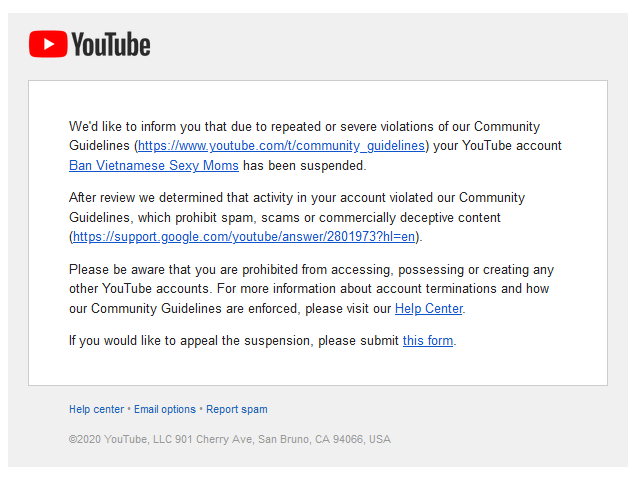Click the footer 'Help center' link
The image size is (639, 478).
97,409
